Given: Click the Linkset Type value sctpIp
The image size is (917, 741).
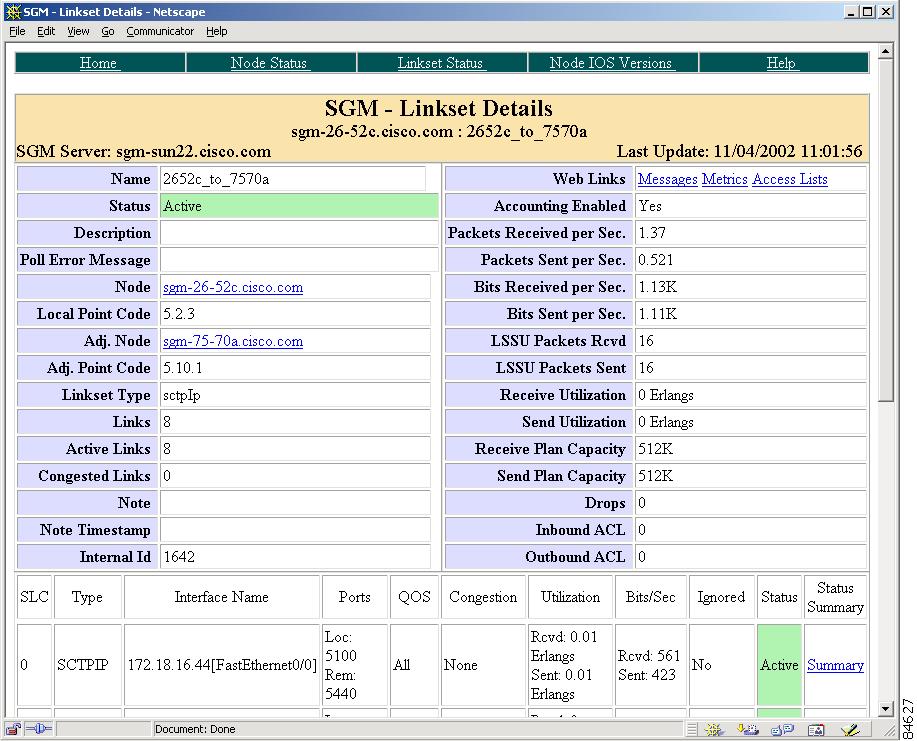Looking at the screenshot, I should pyautogui.click(x=182, y=395).
